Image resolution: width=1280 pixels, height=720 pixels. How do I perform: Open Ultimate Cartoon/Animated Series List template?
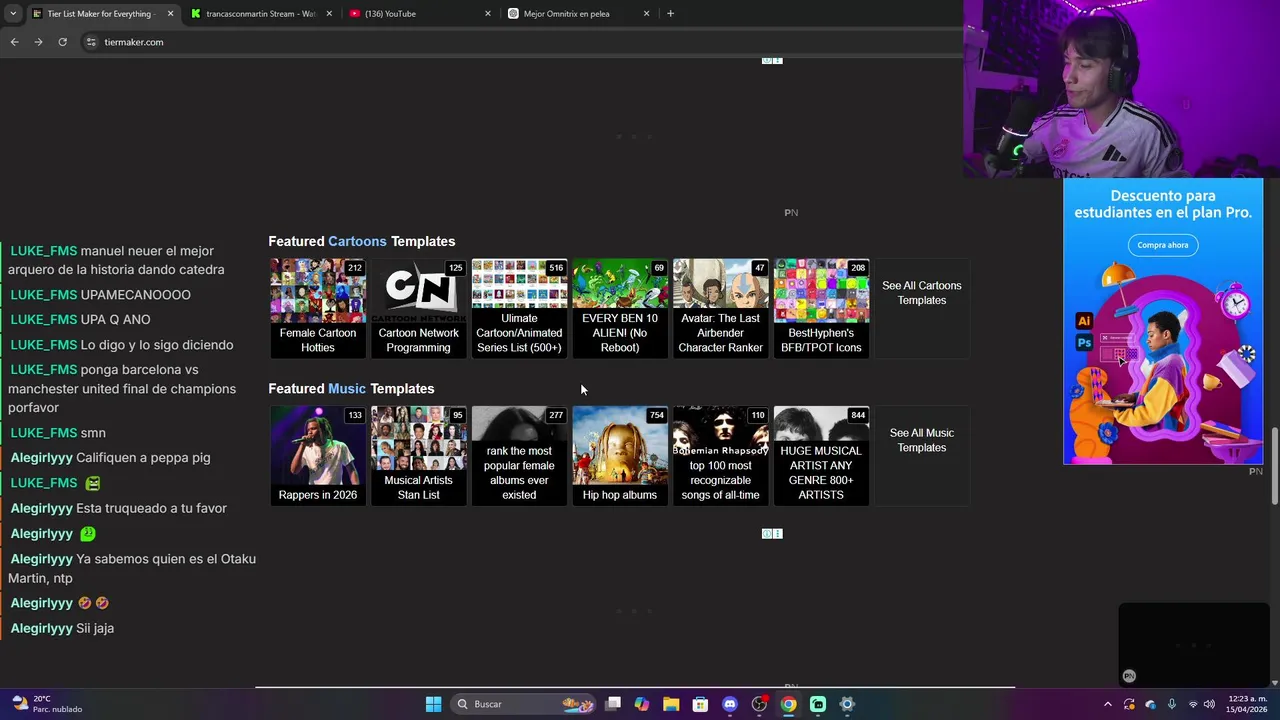[519, 308]
